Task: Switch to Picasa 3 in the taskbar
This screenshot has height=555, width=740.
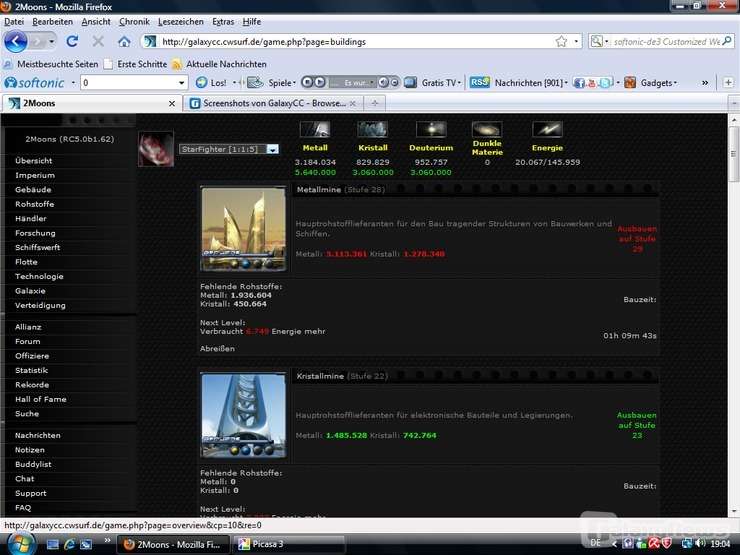Action: pos(288,544)
